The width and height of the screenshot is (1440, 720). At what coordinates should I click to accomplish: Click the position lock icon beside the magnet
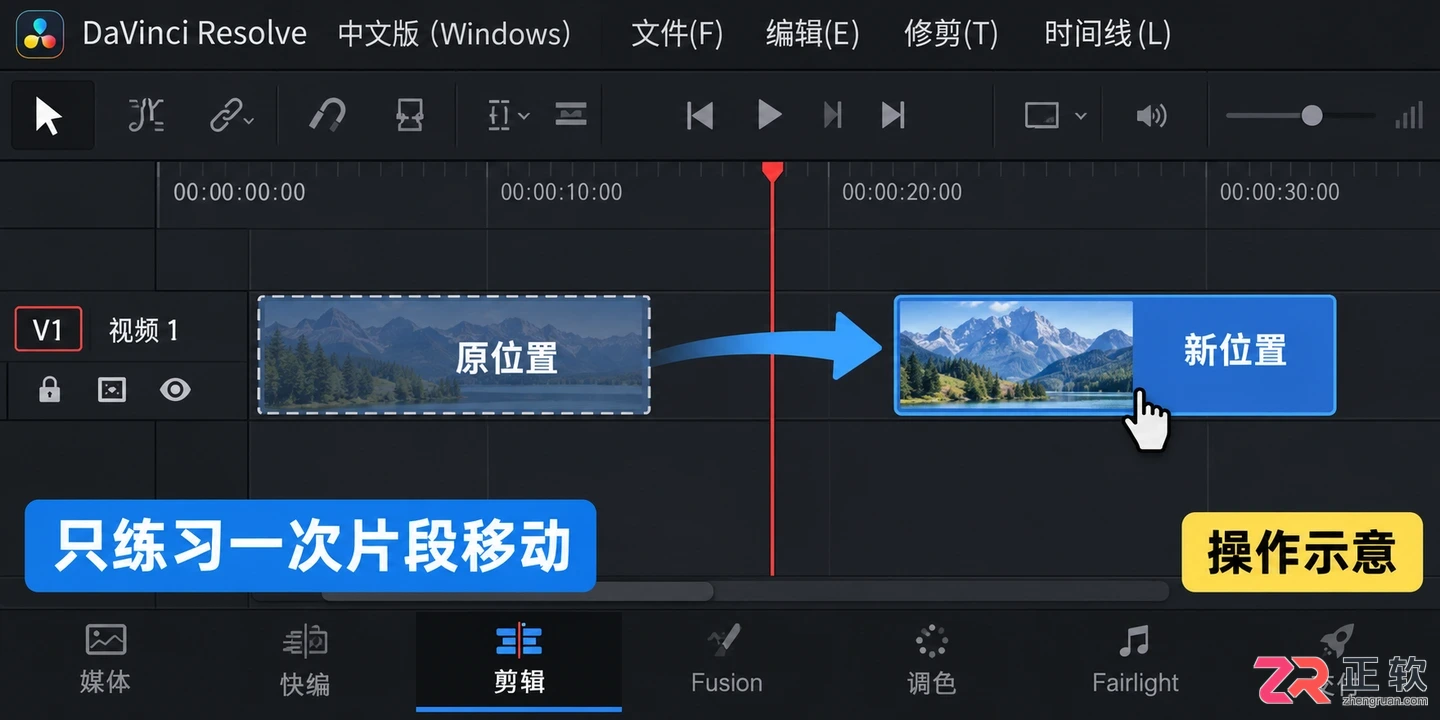[411, 115]
